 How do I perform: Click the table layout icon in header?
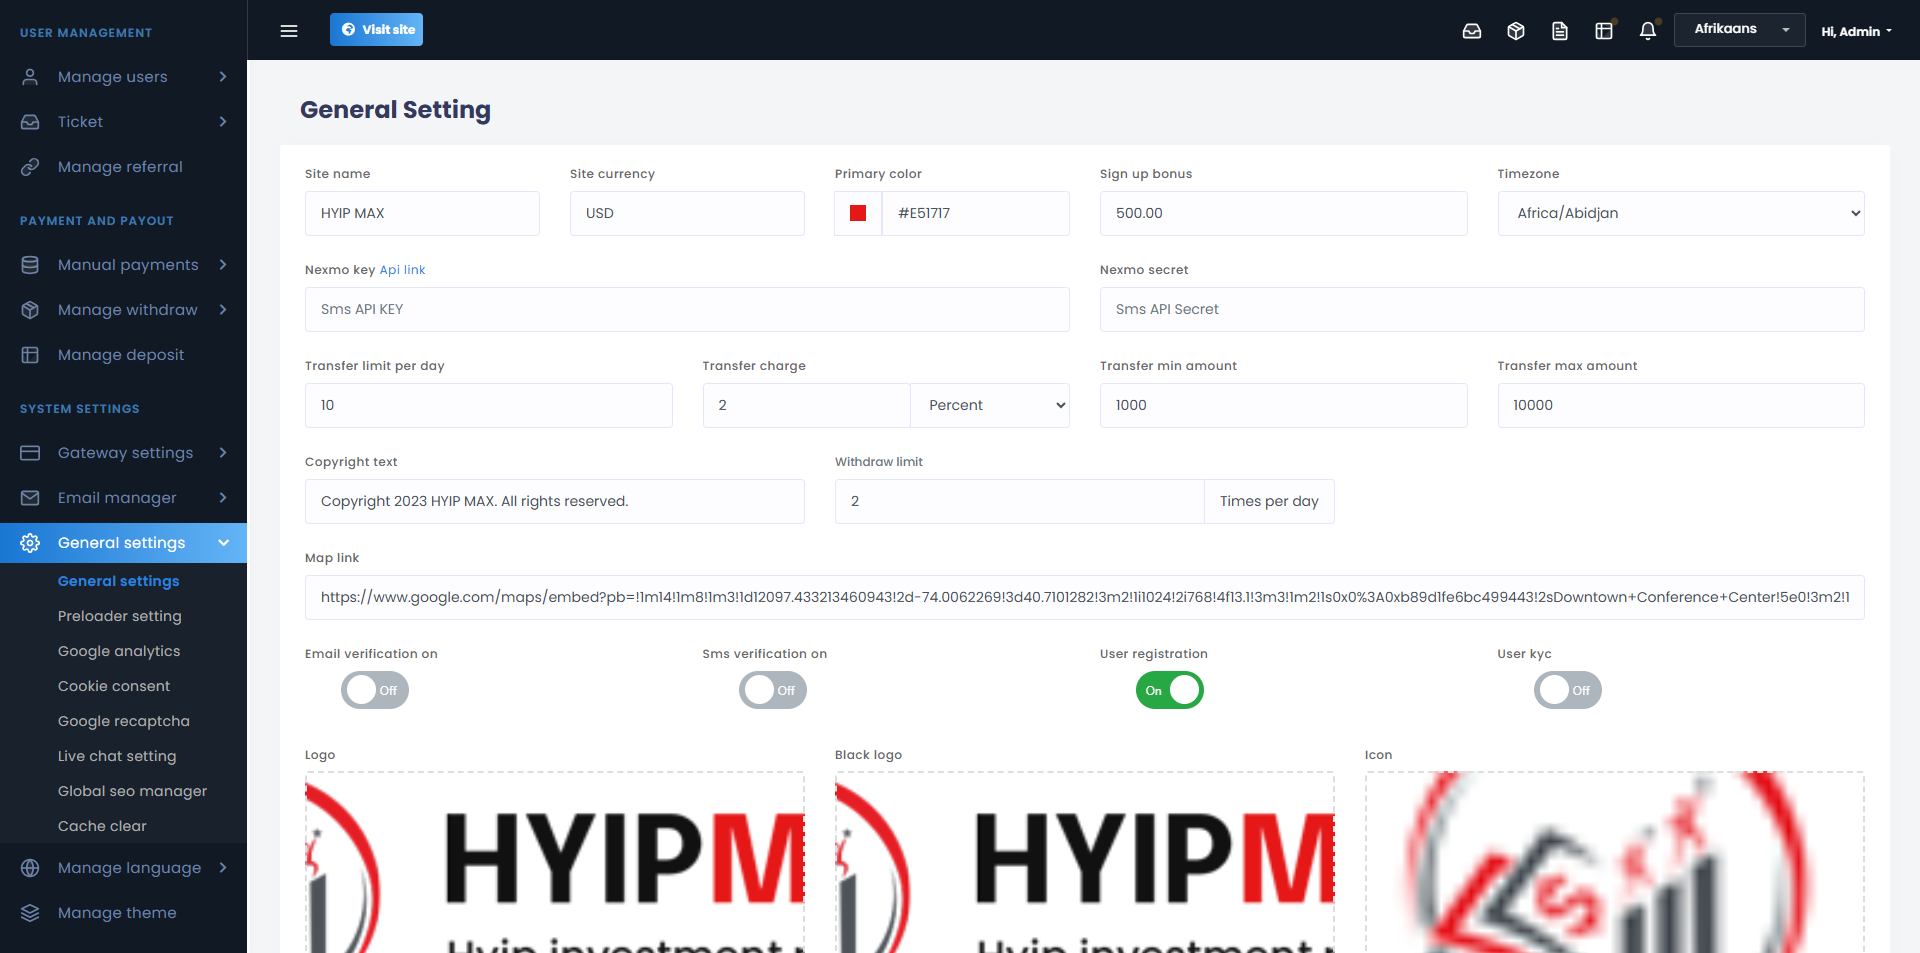click(x=1604, y=31)
